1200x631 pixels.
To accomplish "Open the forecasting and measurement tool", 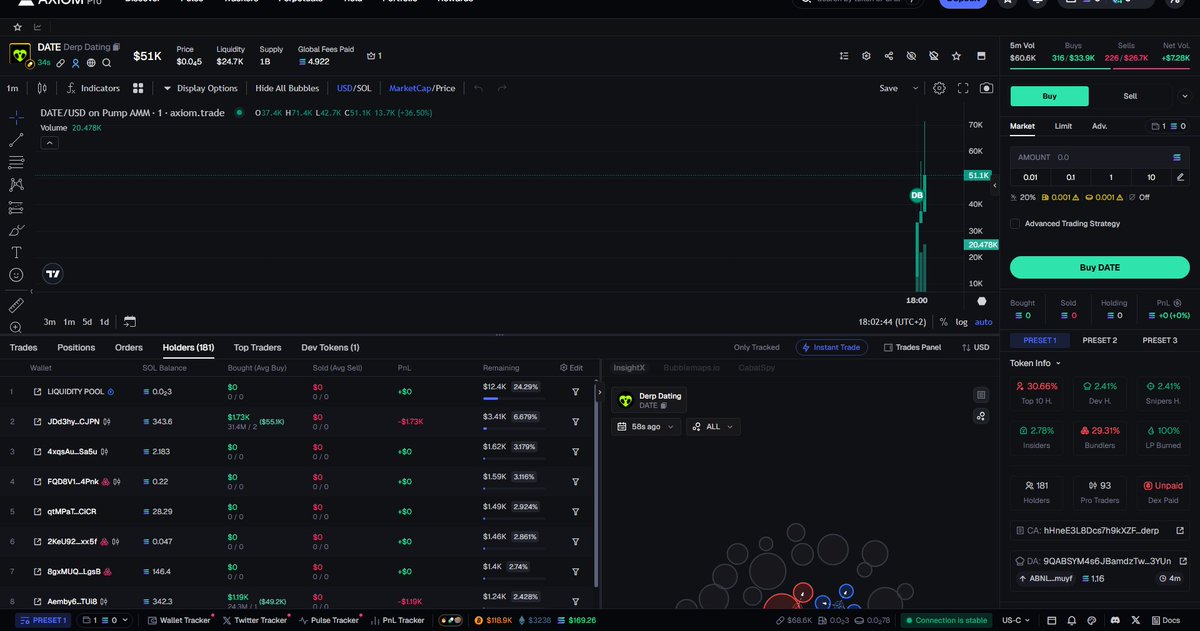I will click(16, 207).
